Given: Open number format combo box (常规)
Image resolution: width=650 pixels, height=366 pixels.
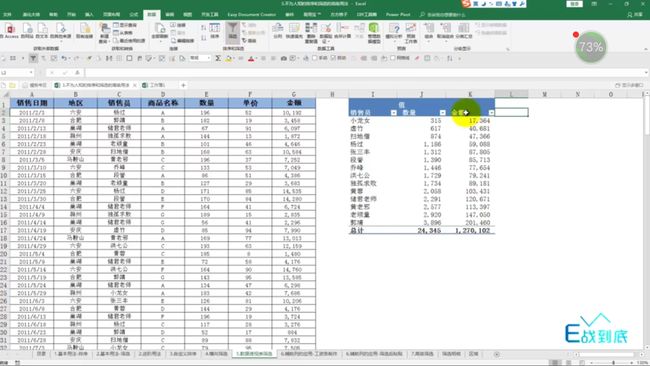Looking at the screenshot, I should click(x=200, y=58).
